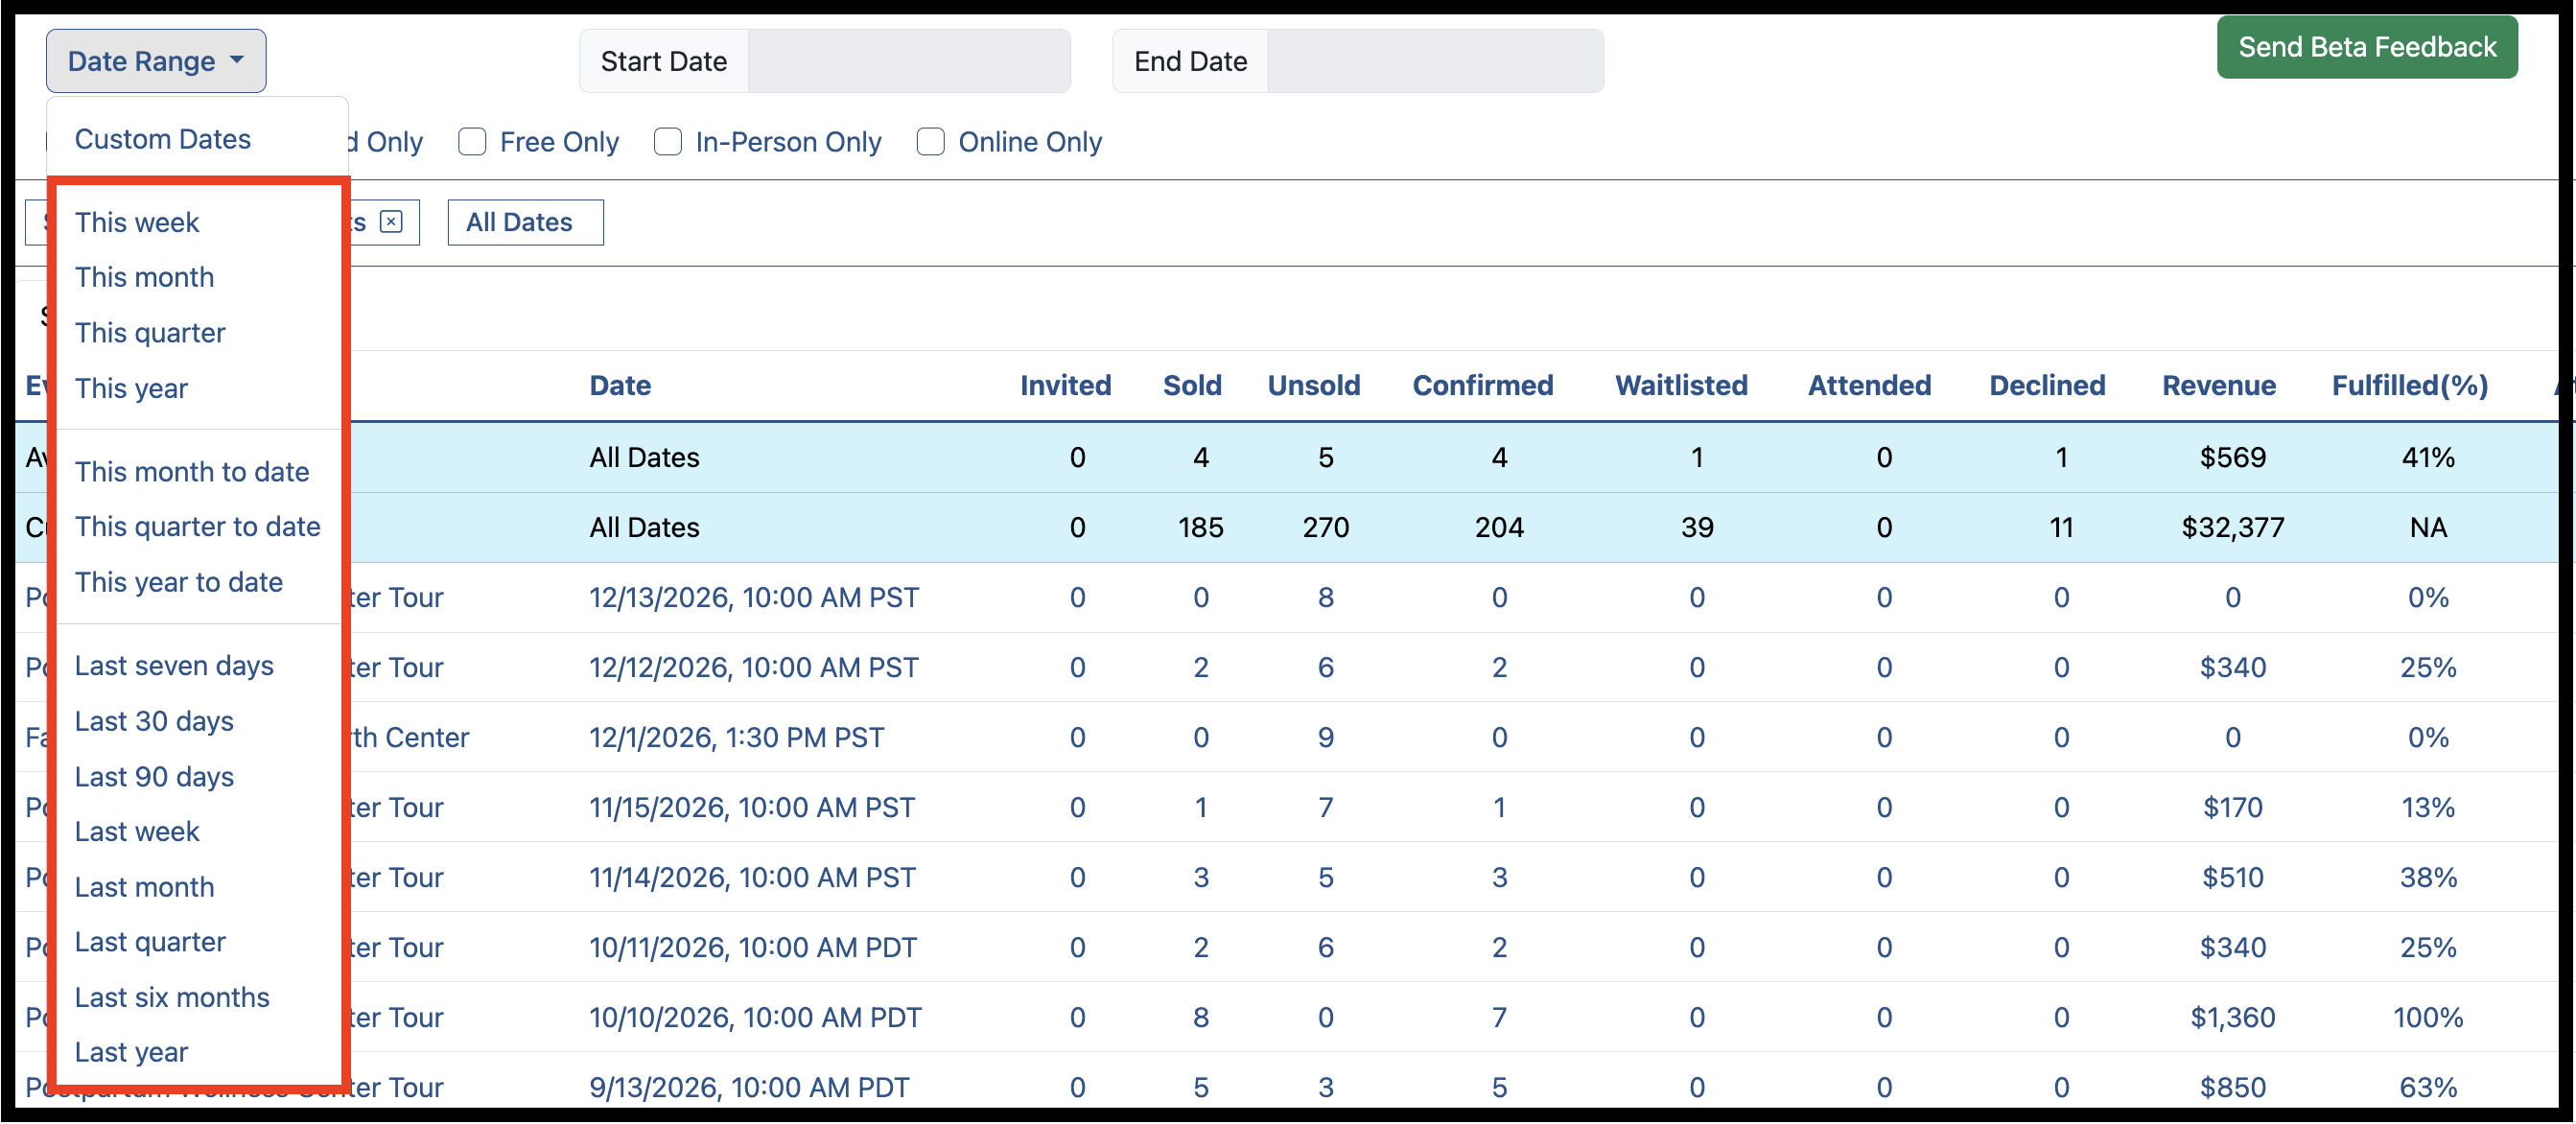
Task: Select Last year option
Action: point(131,1053)
